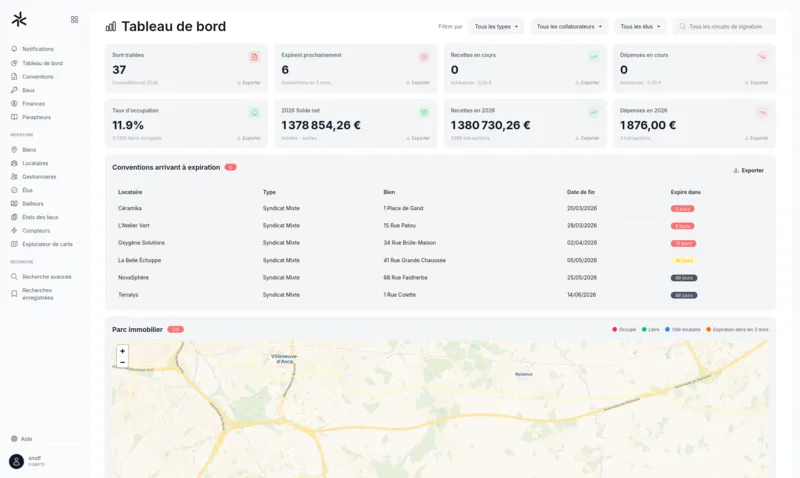Toggle the Occupé legend filter
The width and height of the screenshot is (800, 478).
click(625, 329)
